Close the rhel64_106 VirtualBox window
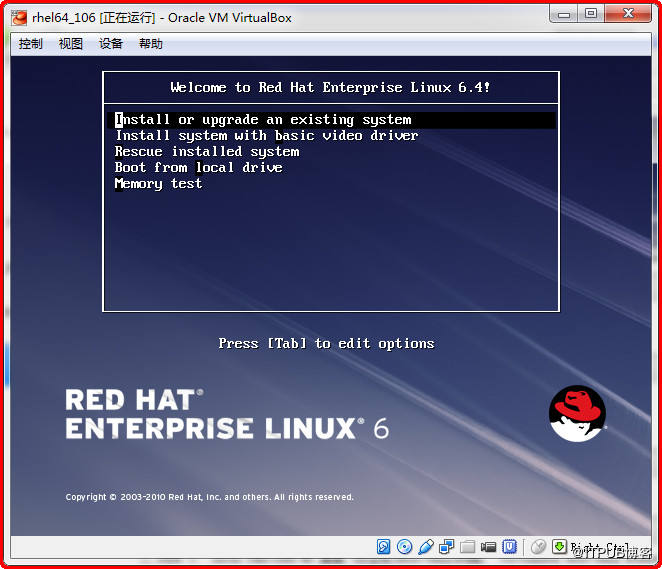This screenshot has width=662, height=569. pyautogui.click(x=628, y=14)
